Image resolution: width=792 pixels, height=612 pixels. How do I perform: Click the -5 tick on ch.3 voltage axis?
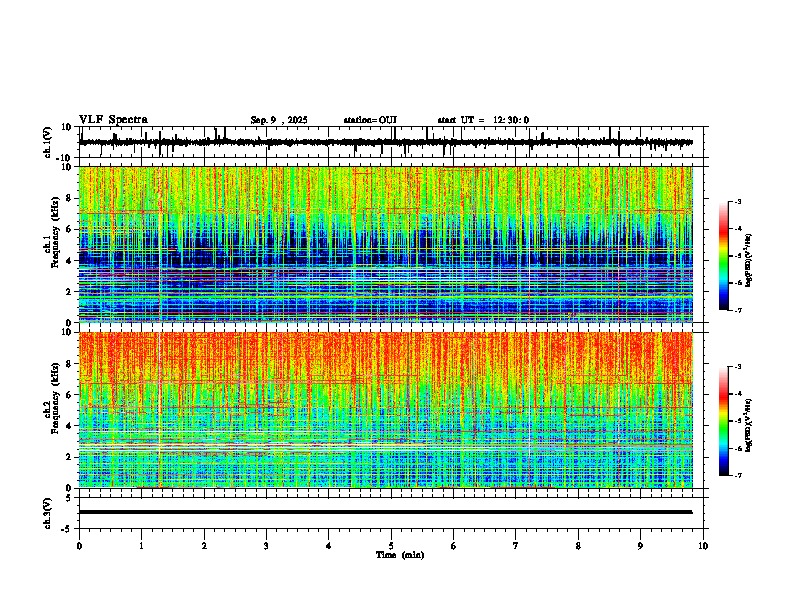(67, 529)
